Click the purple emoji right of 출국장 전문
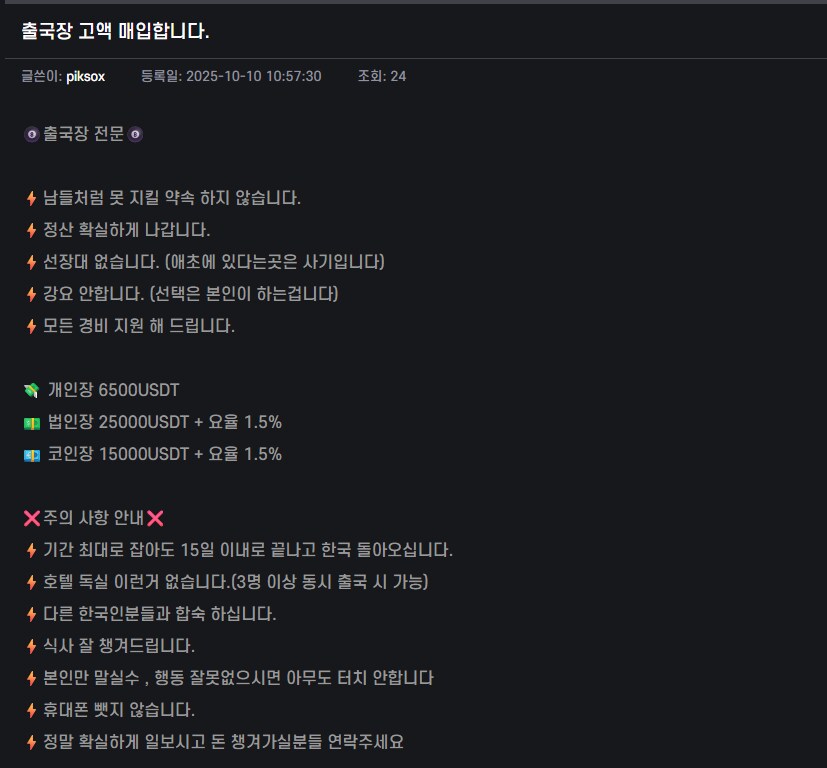 coord(135,134)
